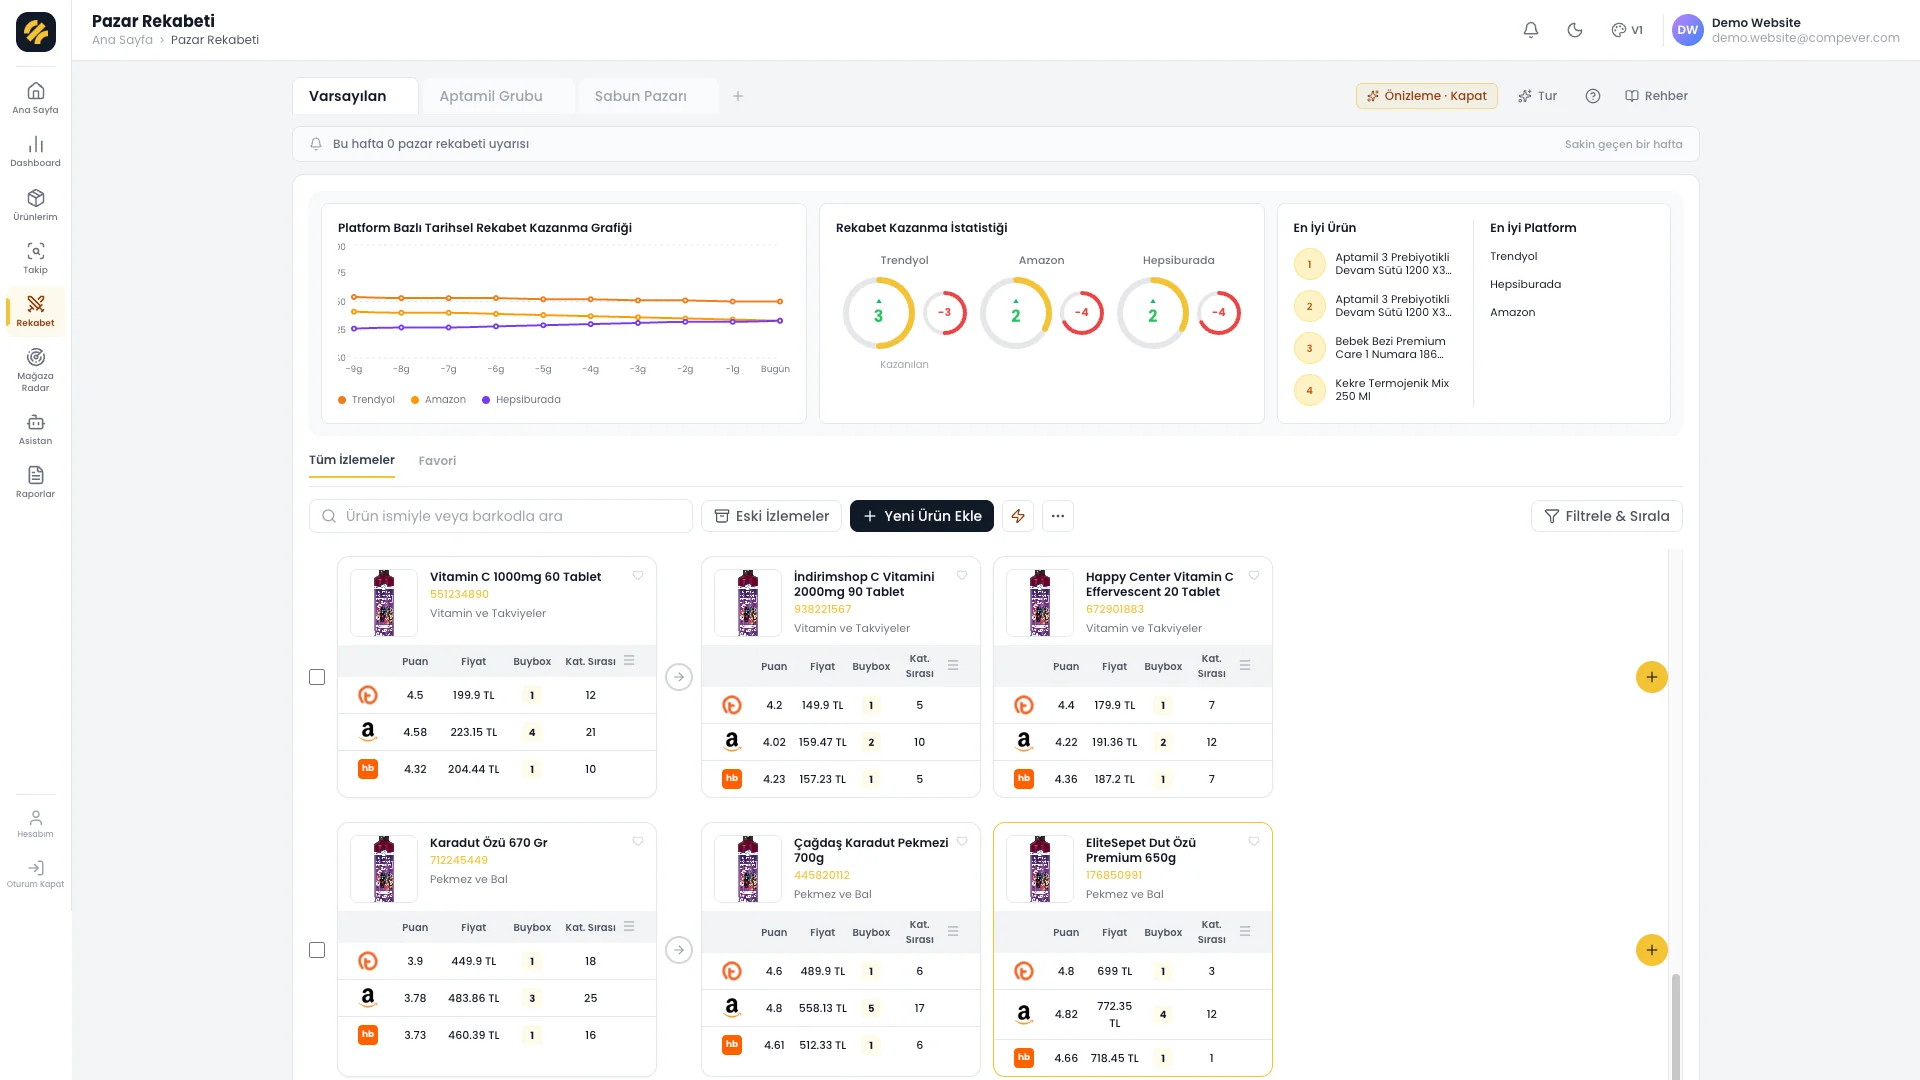The width and height of the screenshot is (1920, 1080).
Task: Open column menu on Happy Center card
Action: click(1245, 665)
